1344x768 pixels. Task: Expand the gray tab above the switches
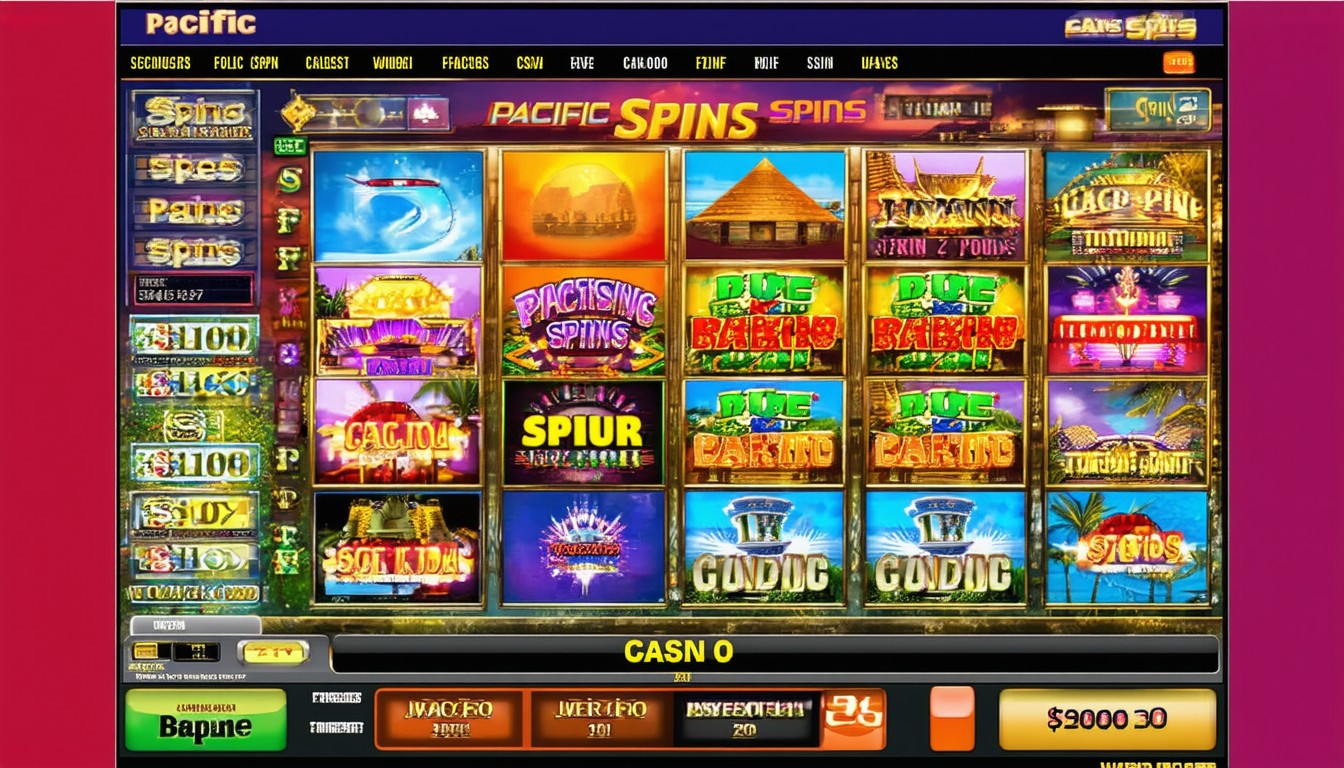tap(196, 626)
